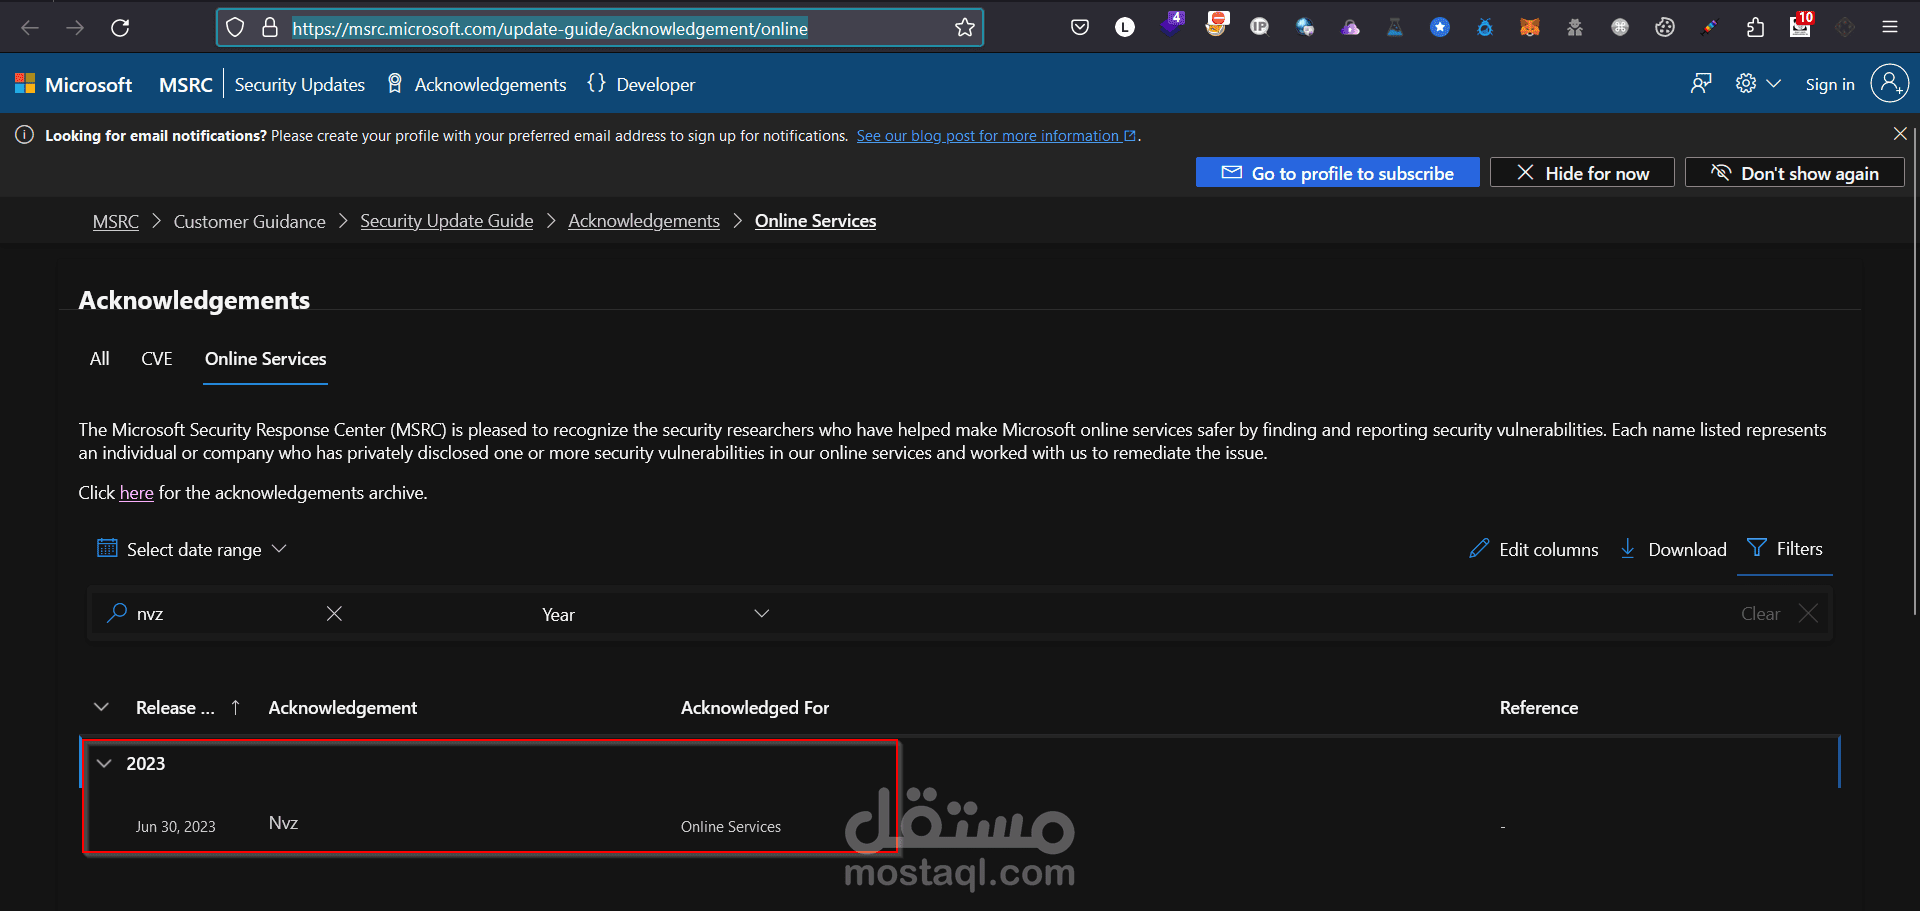Open the Select date range dropdown
The height and width of the screenshot is (911, 1920).
[x=192, y=549]
